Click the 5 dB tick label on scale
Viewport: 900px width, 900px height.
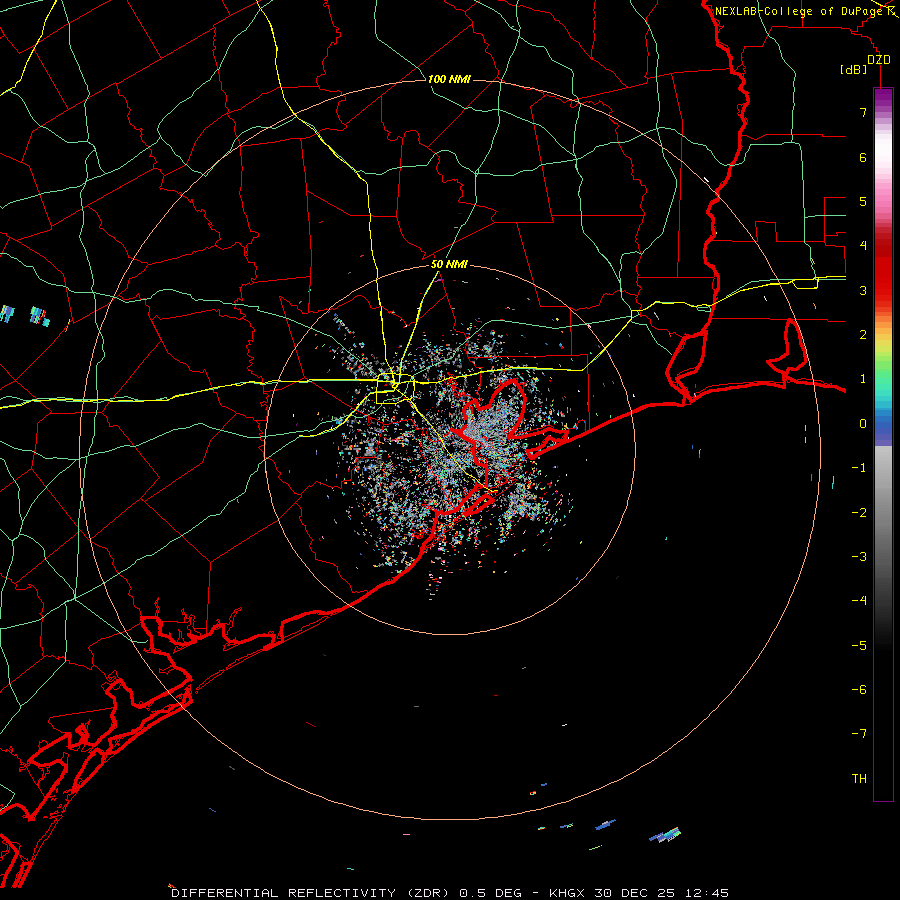point(863,201)
